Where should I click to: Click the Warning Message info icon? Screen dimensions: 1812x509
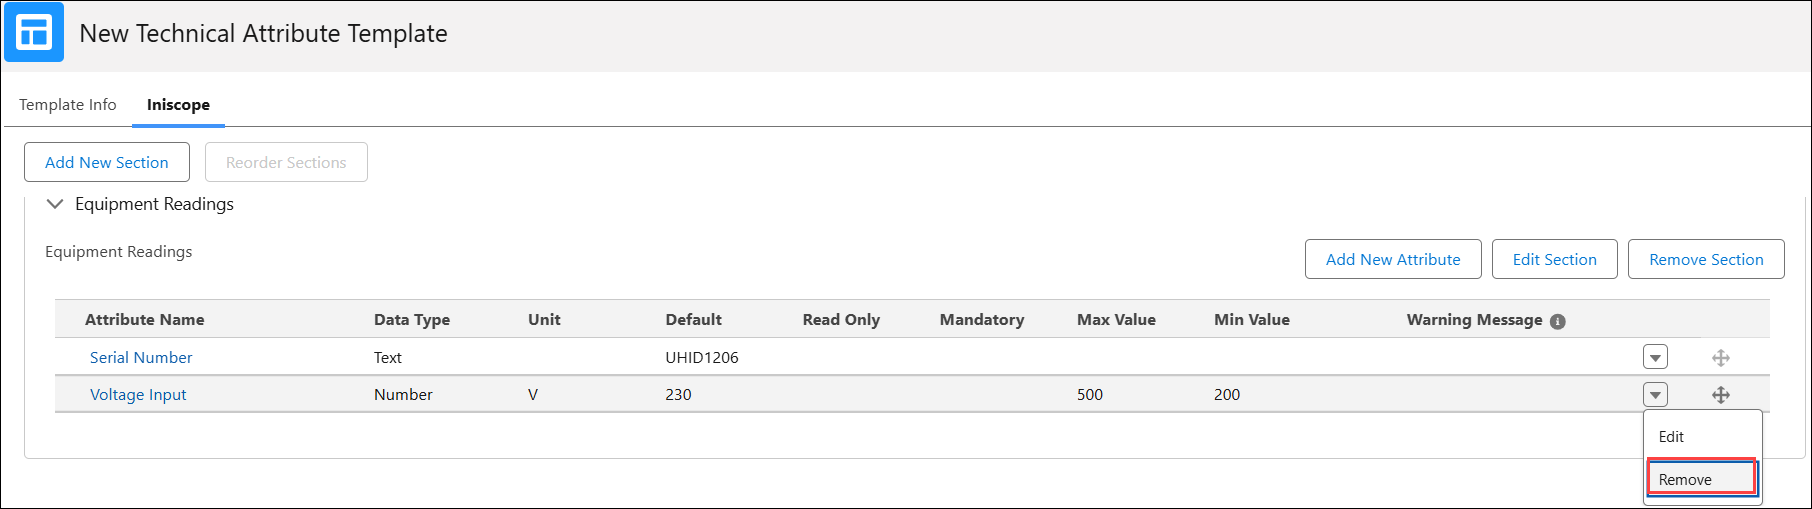point(1557,321)
